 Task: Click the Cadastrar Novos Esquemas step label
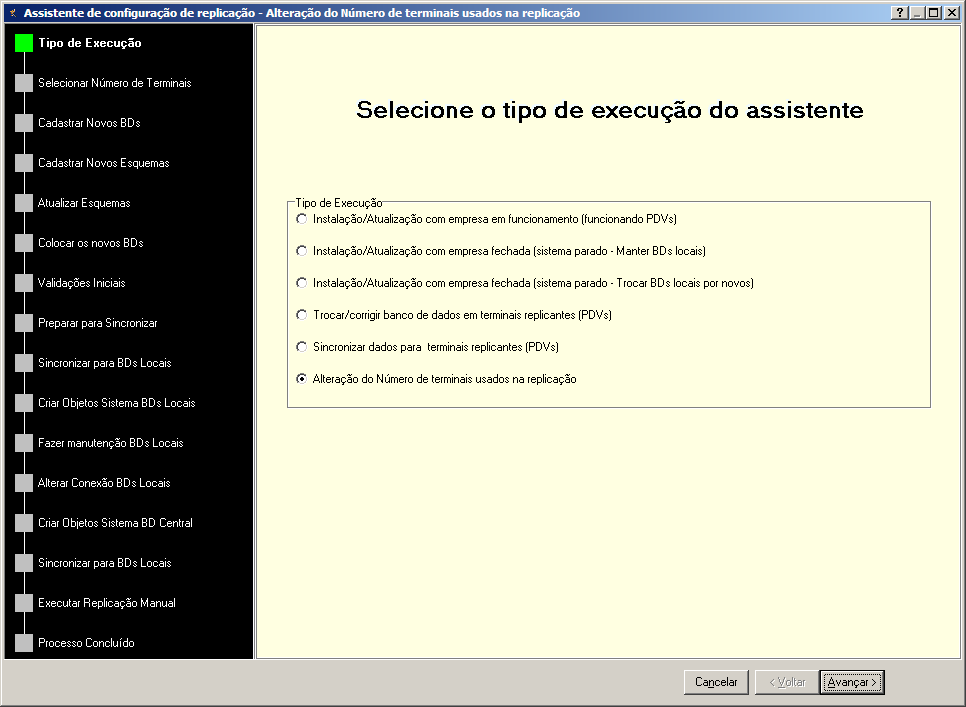click(x=103, y=163)
